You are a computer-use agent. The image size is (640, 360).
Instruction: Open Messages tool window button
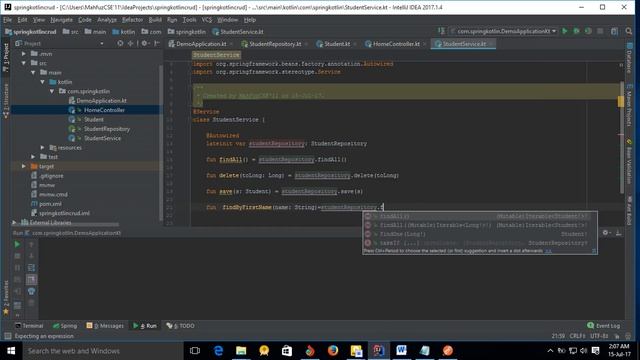pos(105,325)
